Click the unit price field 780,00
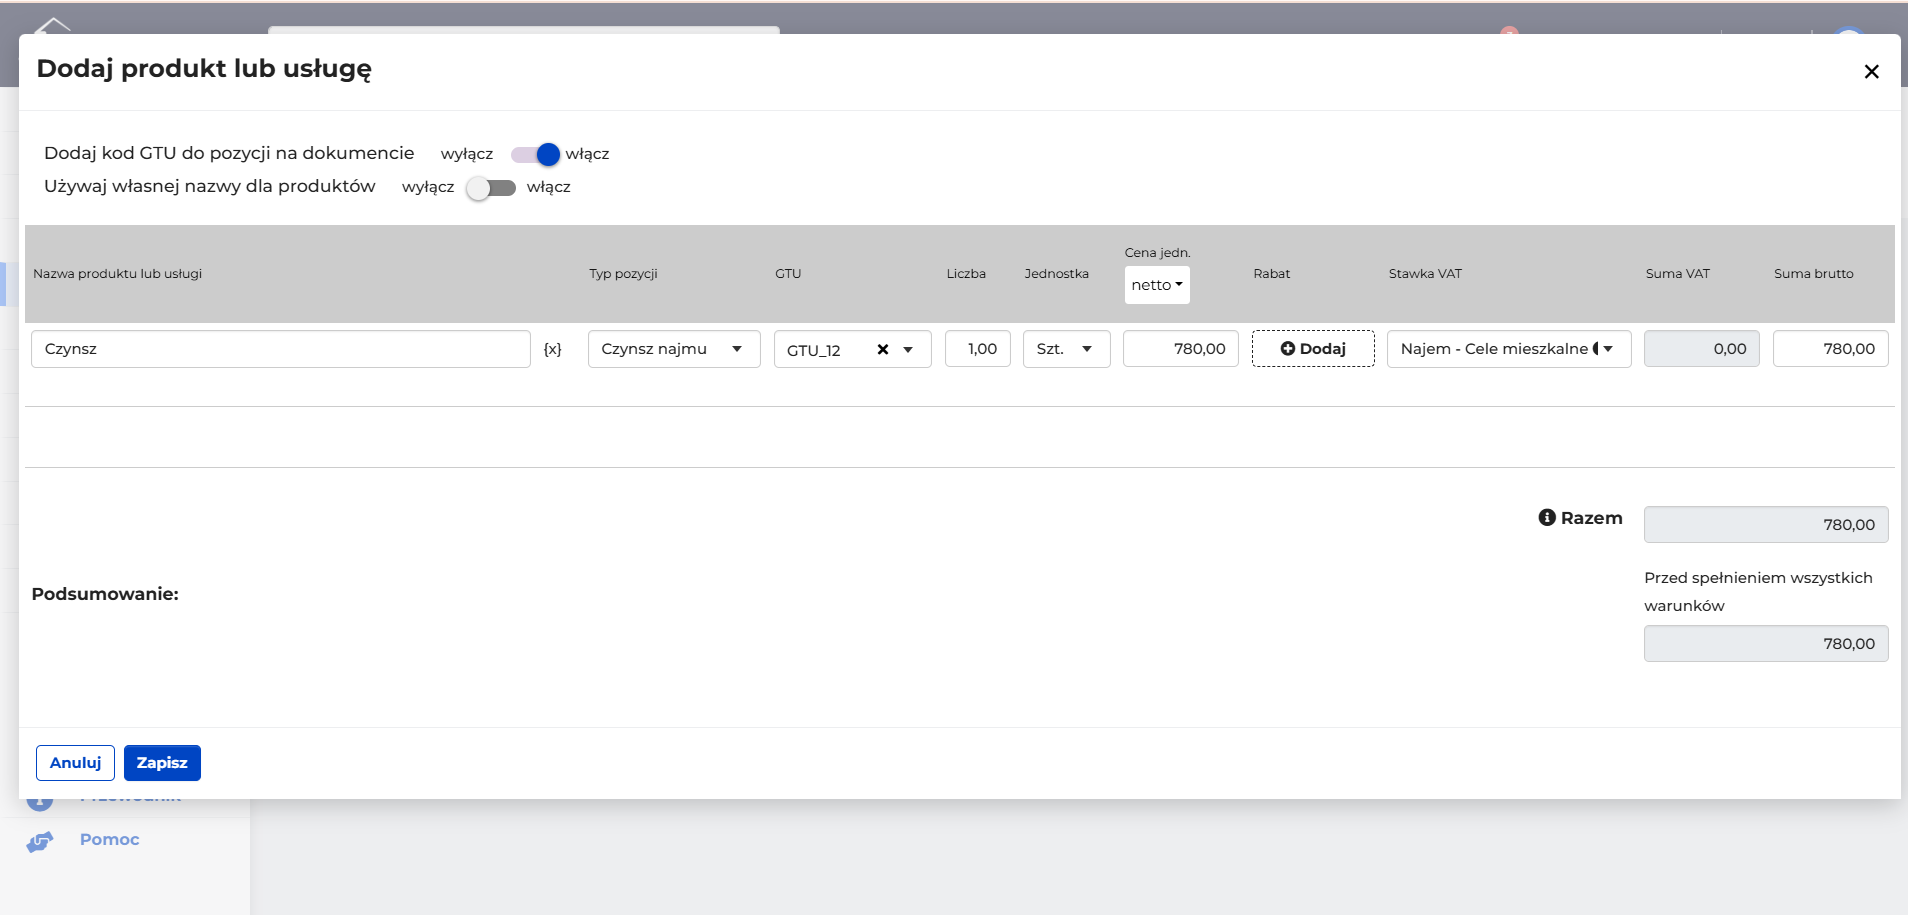This screenshot has height=915, width=1908. tap(1181, 349)
